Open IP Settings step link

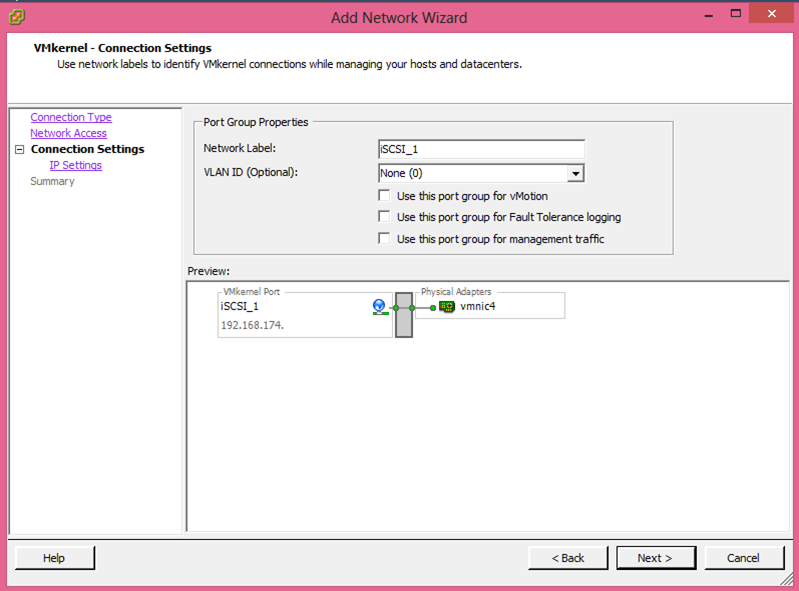(75, 165)
